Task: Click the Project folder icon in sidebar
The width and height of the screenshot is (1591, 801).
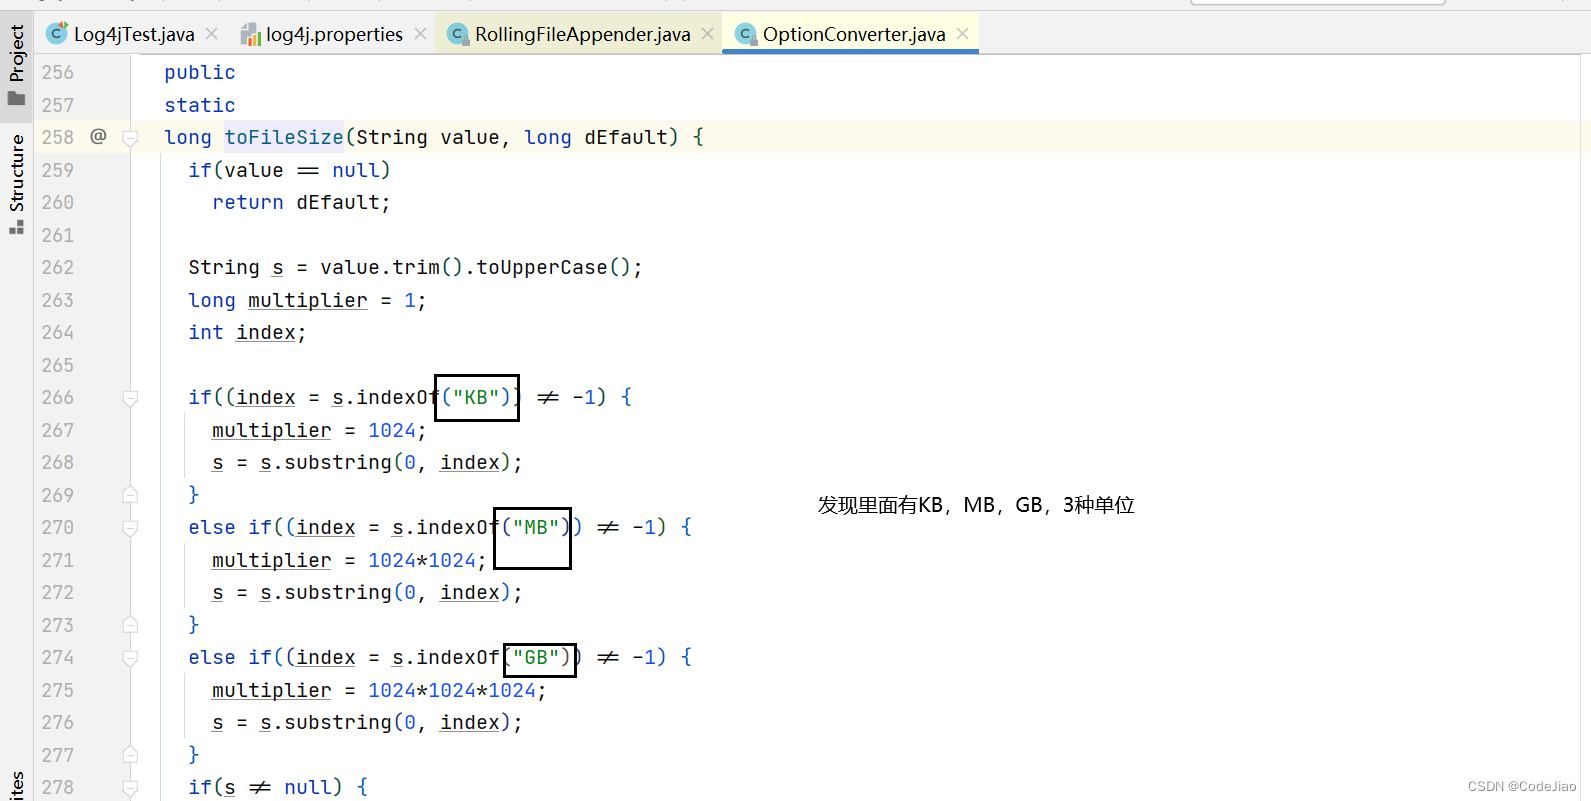Action: coord(16,98)
